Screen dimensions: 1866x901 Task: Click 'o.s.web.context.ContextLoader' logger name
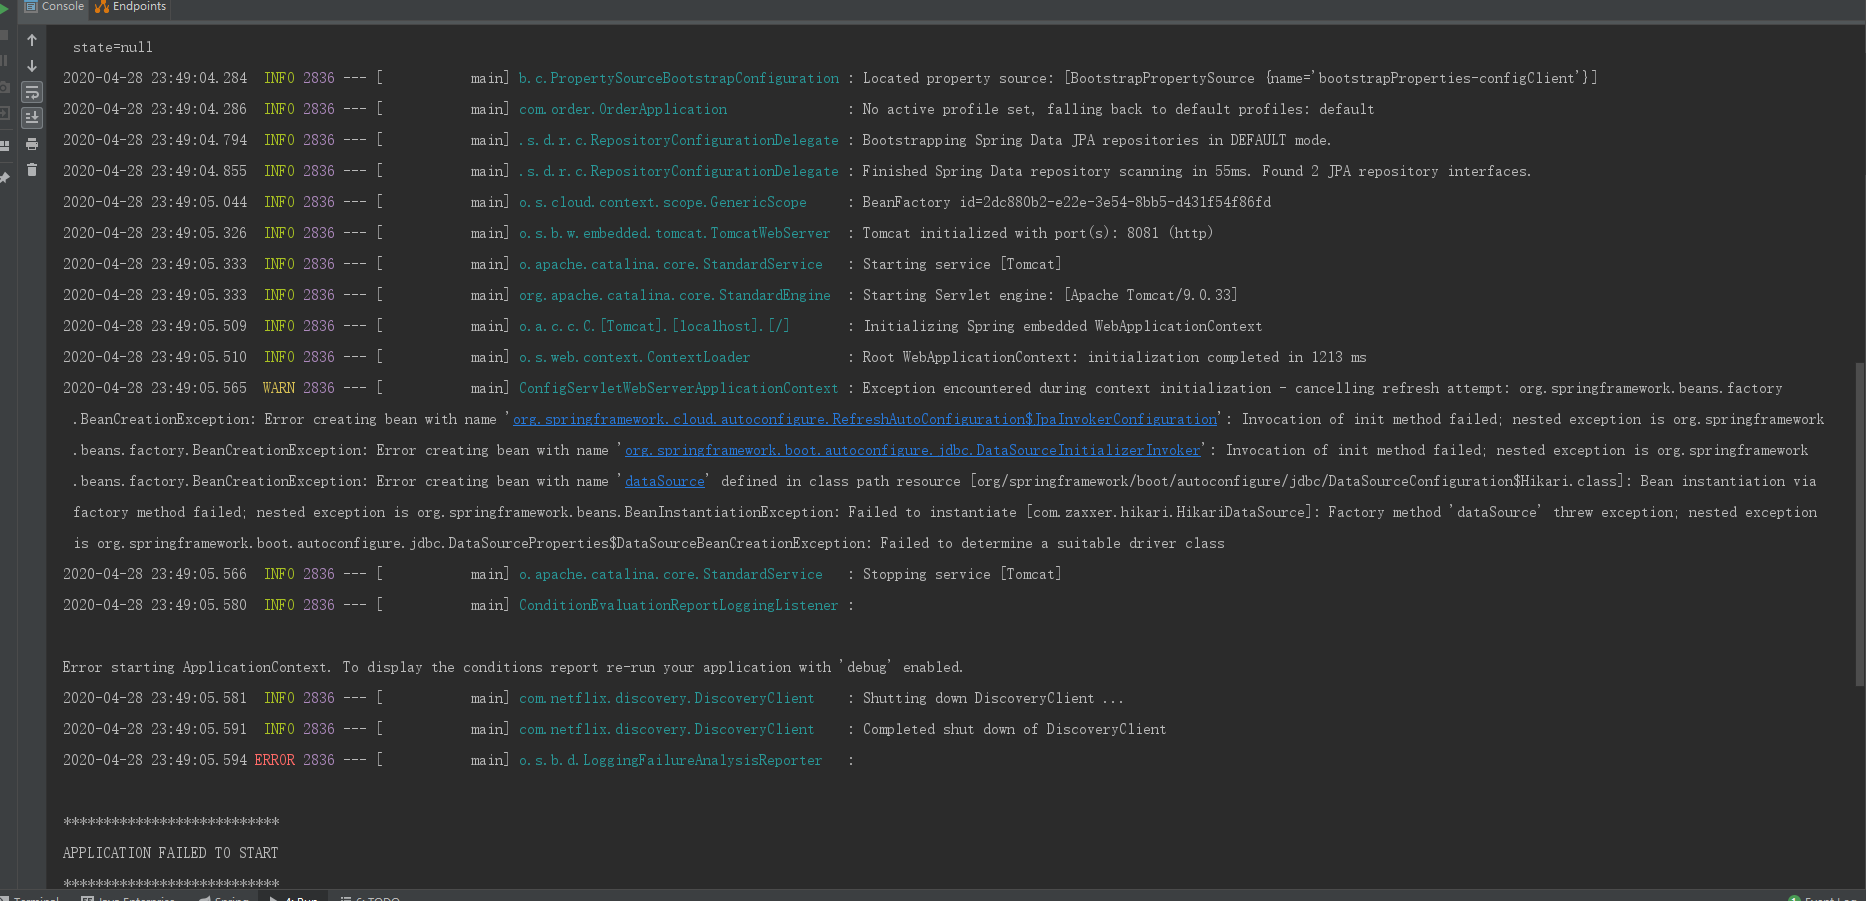pyautogui.click(x=635, y=357)
